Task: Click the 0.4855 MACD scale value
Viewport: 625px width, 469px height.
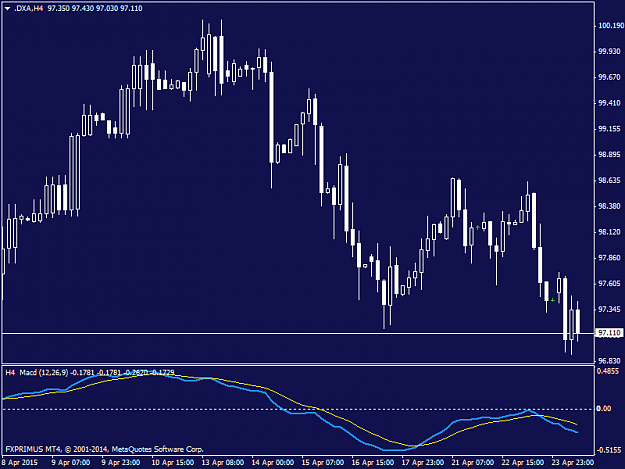Action: (608, 371)
